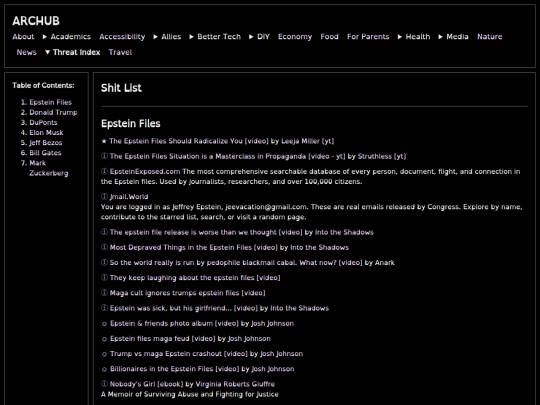The height and width of the screenshot is (405, 540).
Task: Open the Economy nav link
Action: (x=295, y=37)
